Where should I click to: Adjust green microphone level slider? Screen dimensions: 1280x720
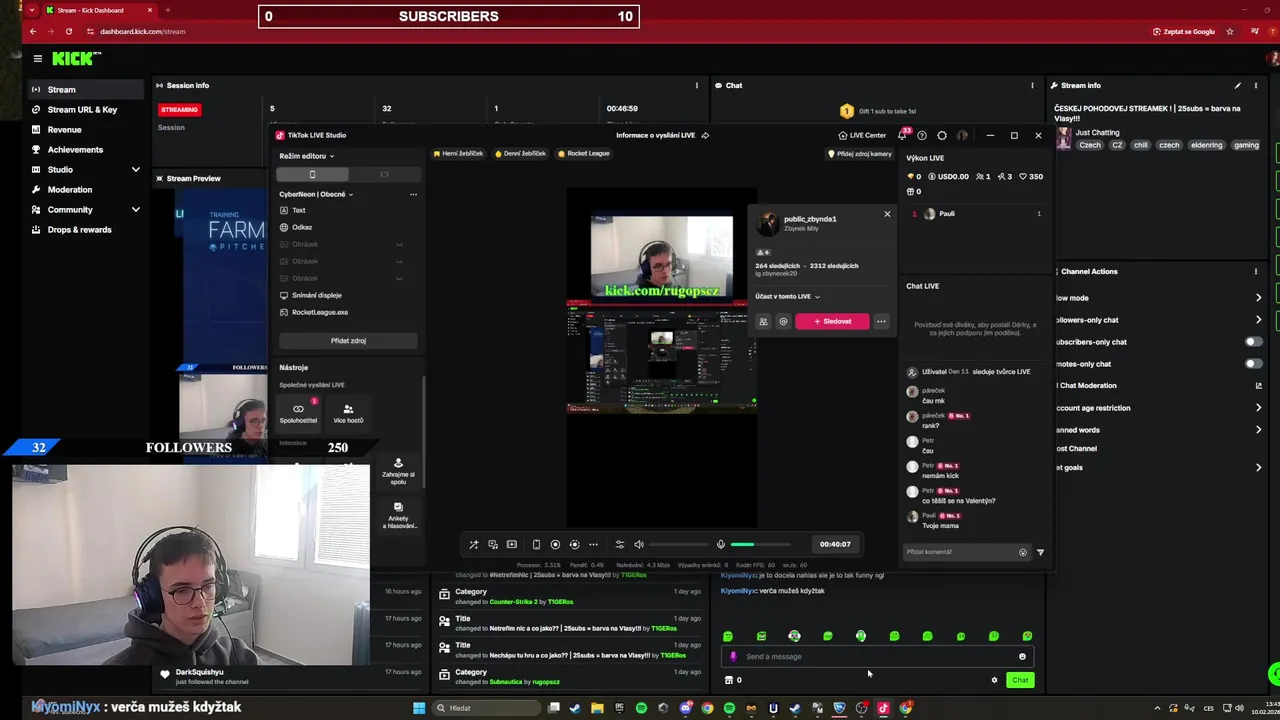pos(760,545)
